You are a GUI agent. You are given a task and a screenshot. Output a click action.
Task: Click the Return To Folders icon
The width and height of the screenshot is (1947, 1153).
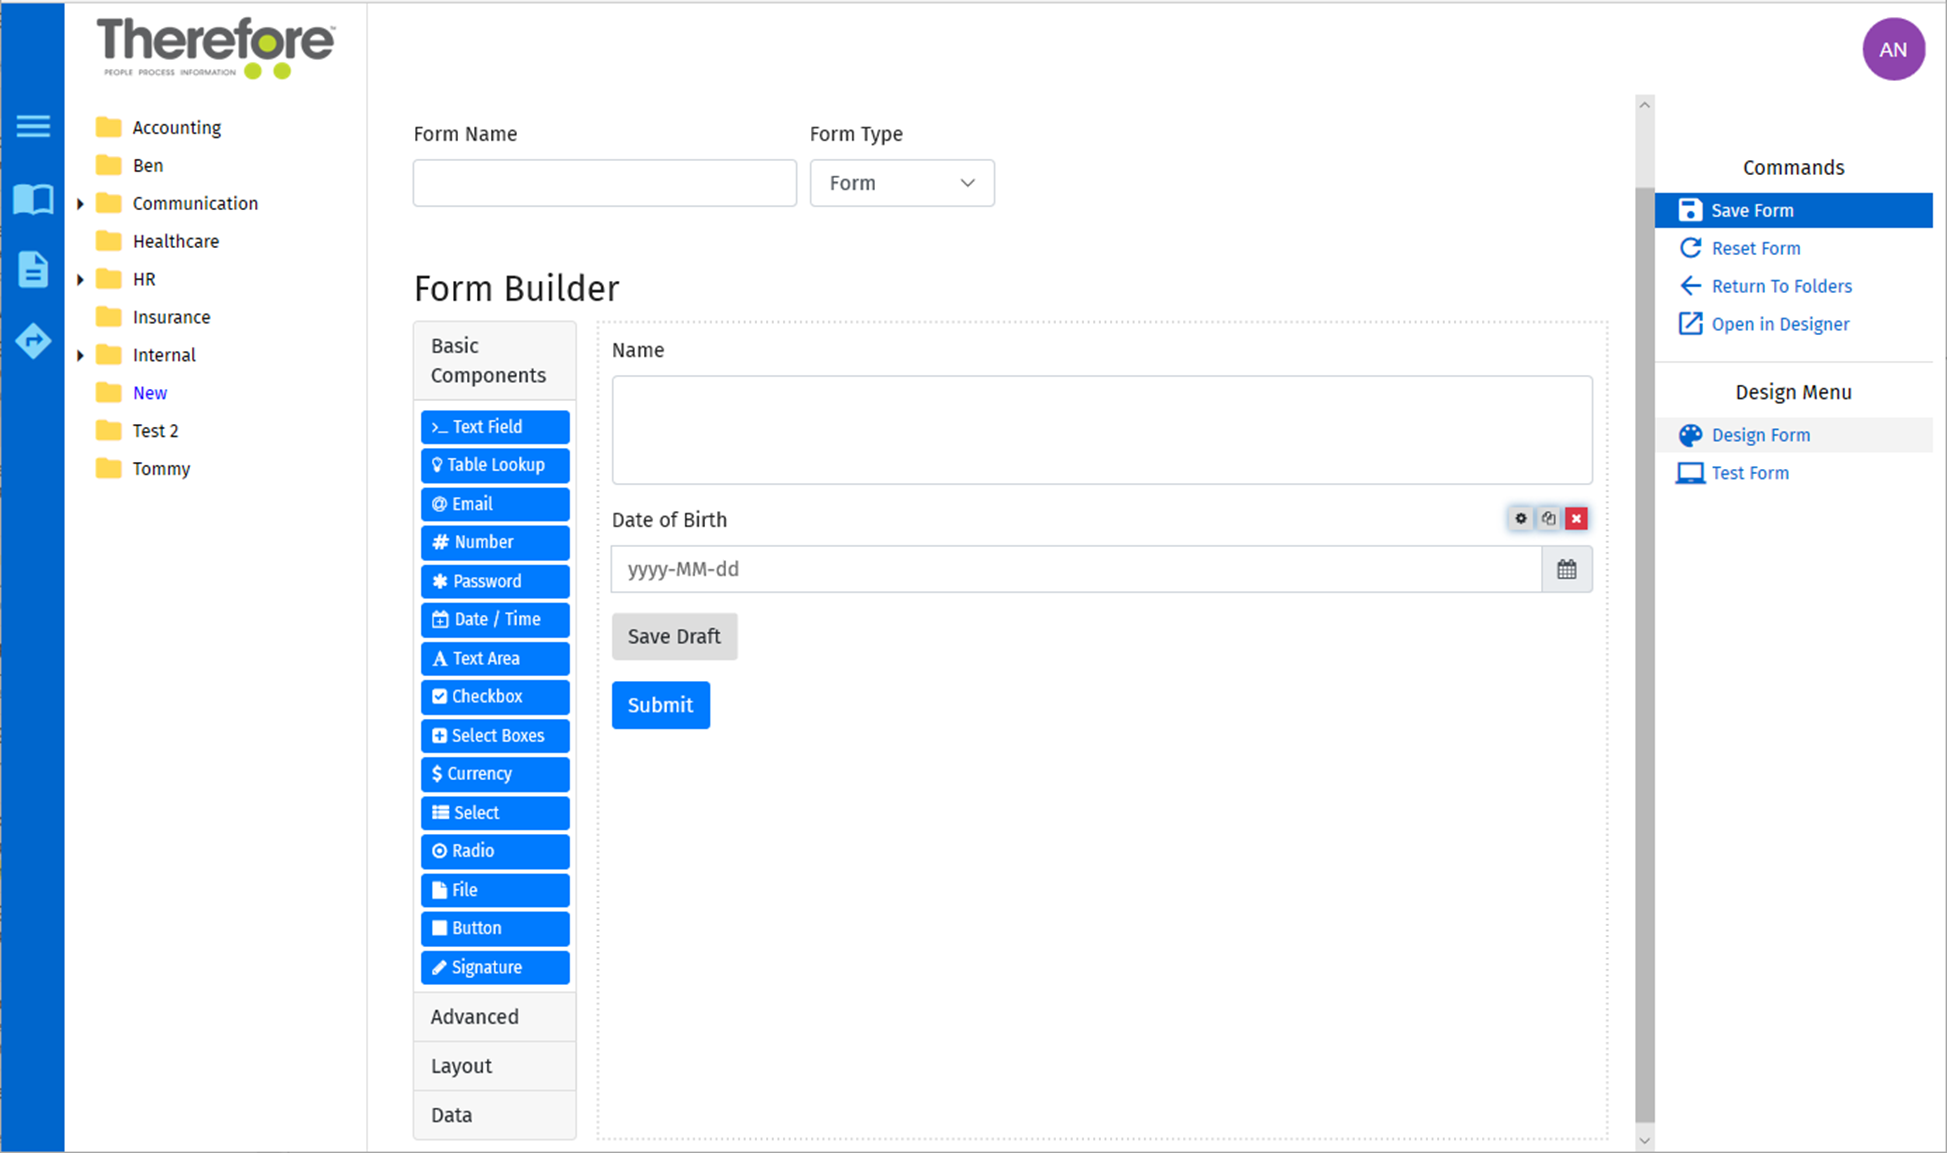(1690, 286)
